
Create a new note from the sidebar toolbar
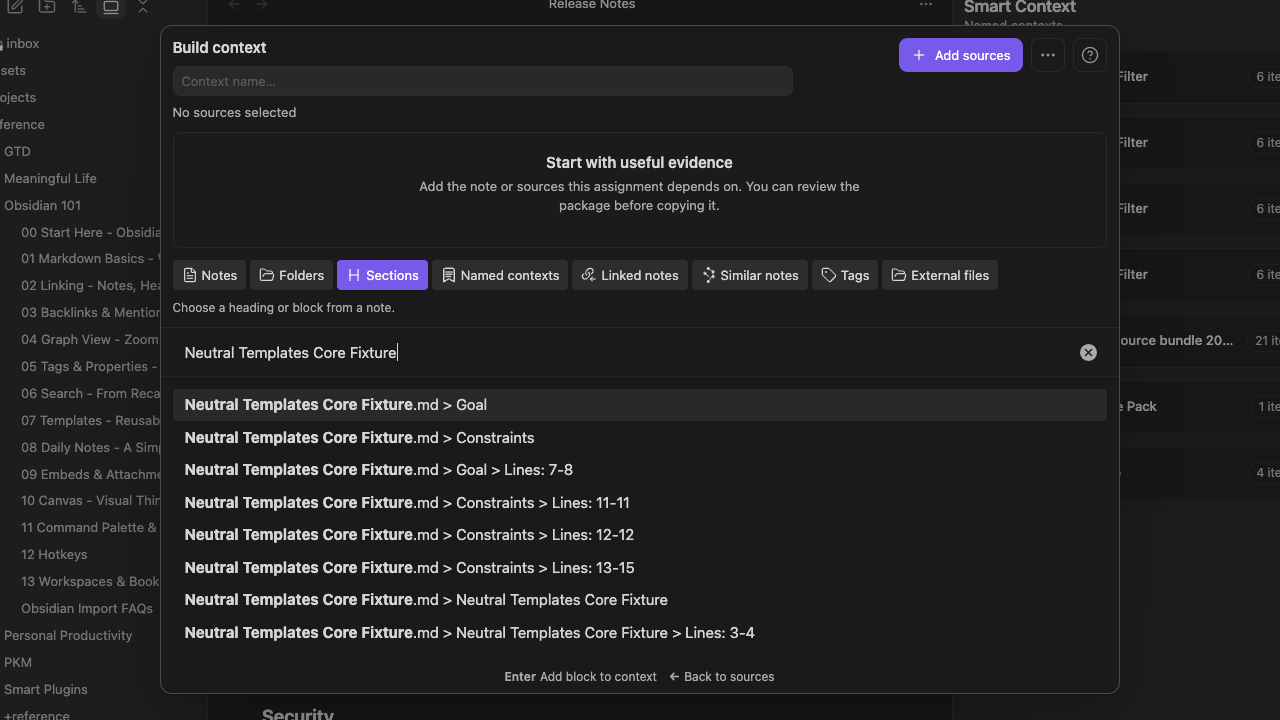(x=15, y=6)
